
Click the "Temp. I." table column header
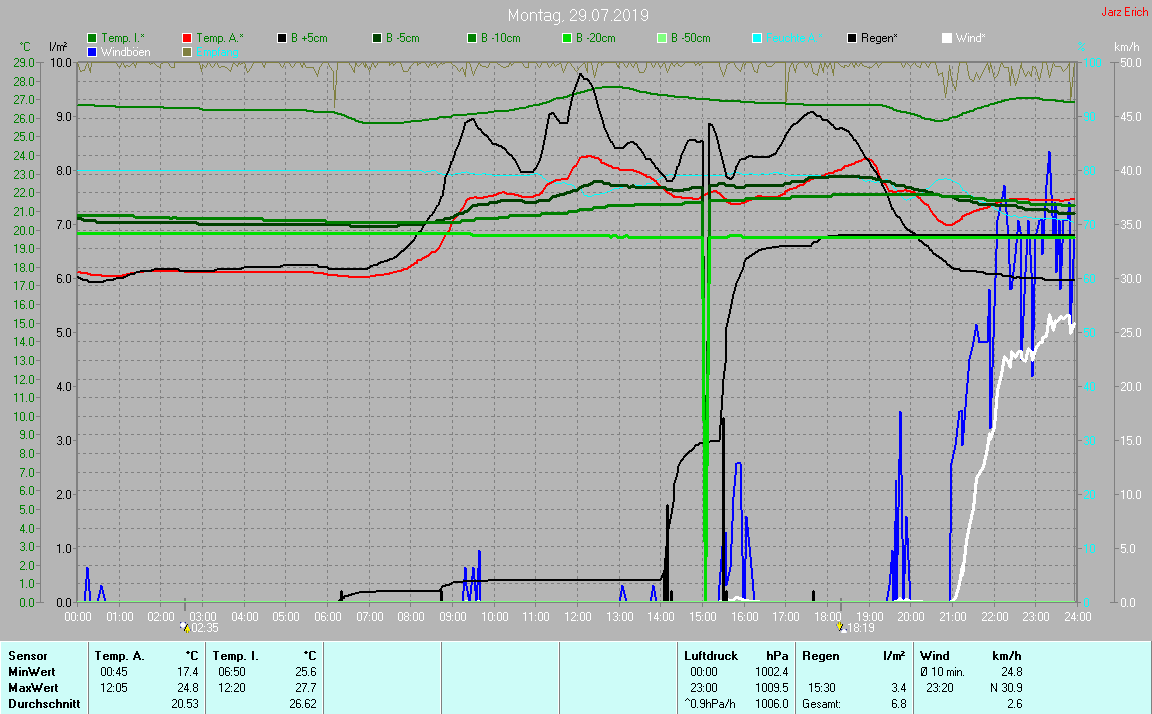click(x=236, y=656)
